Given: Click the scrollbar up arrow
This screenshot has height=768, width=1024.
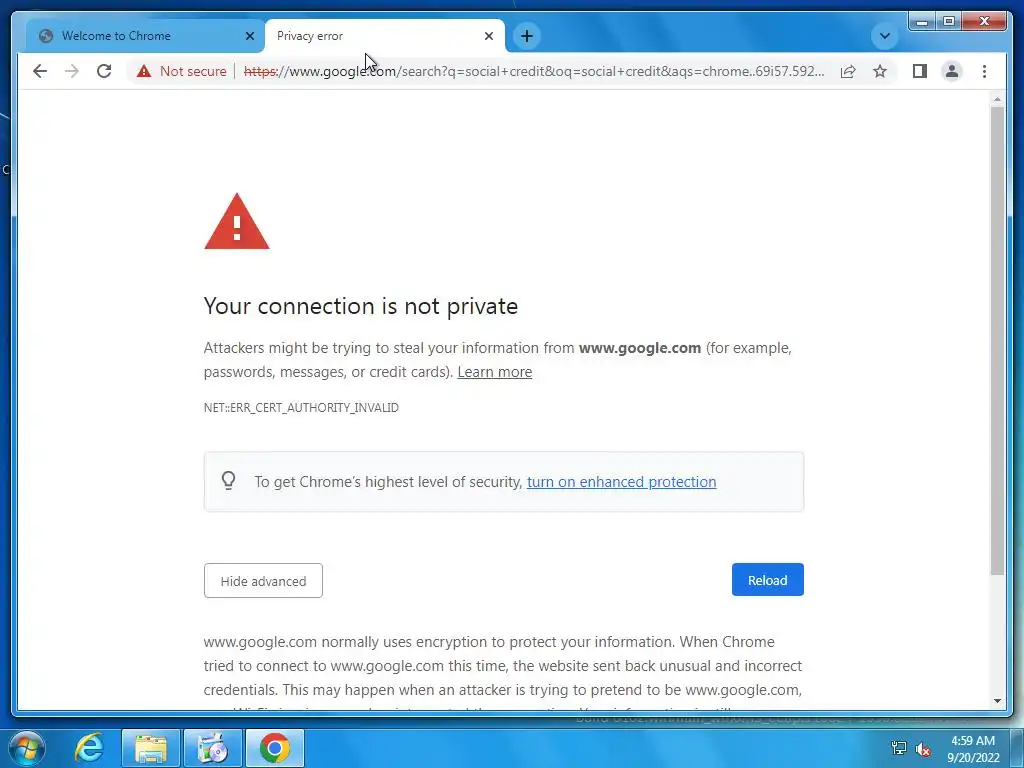Looking at the screenshot, I should click(997, 99).
